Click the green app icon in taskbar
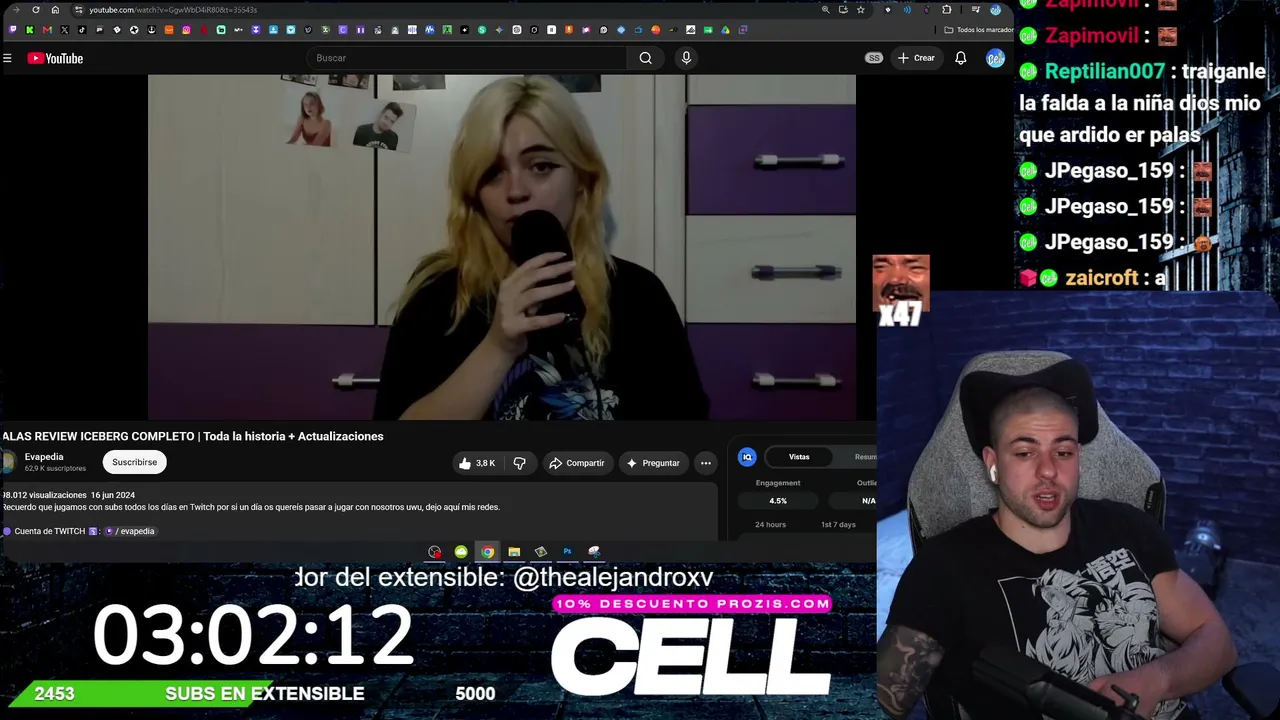The image size is (1280, 720). point(461,552)
